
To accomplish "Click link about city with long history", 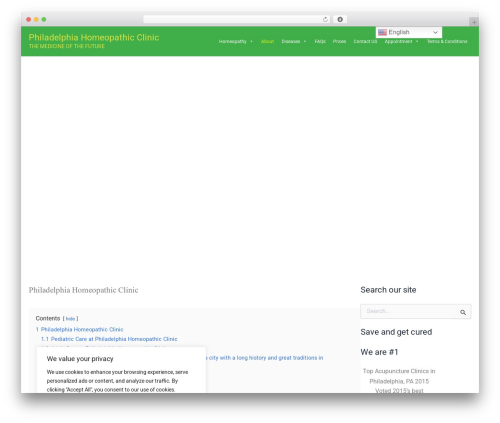I will pyautogui.click(x=265, y=358).
